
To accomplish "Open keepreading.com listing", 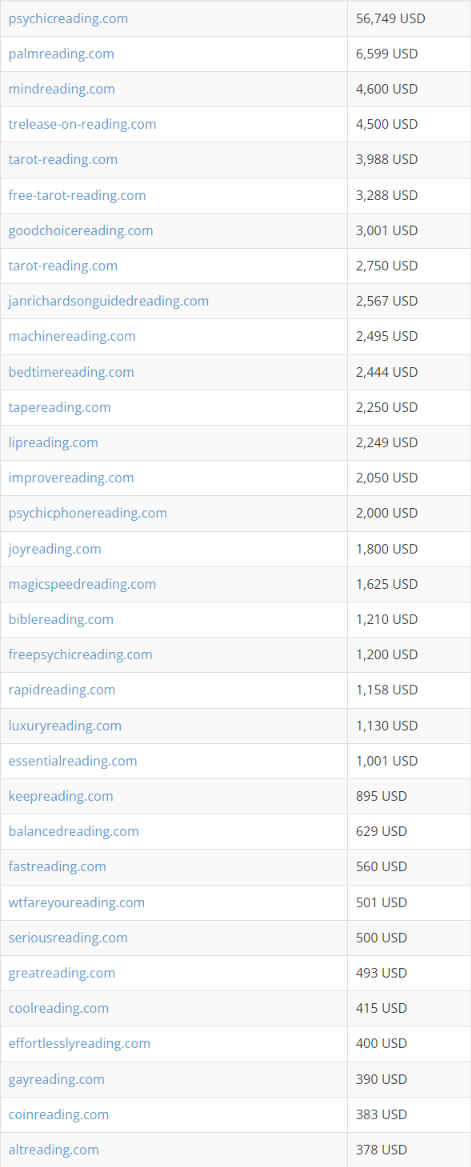I will [x=60, y=796].
